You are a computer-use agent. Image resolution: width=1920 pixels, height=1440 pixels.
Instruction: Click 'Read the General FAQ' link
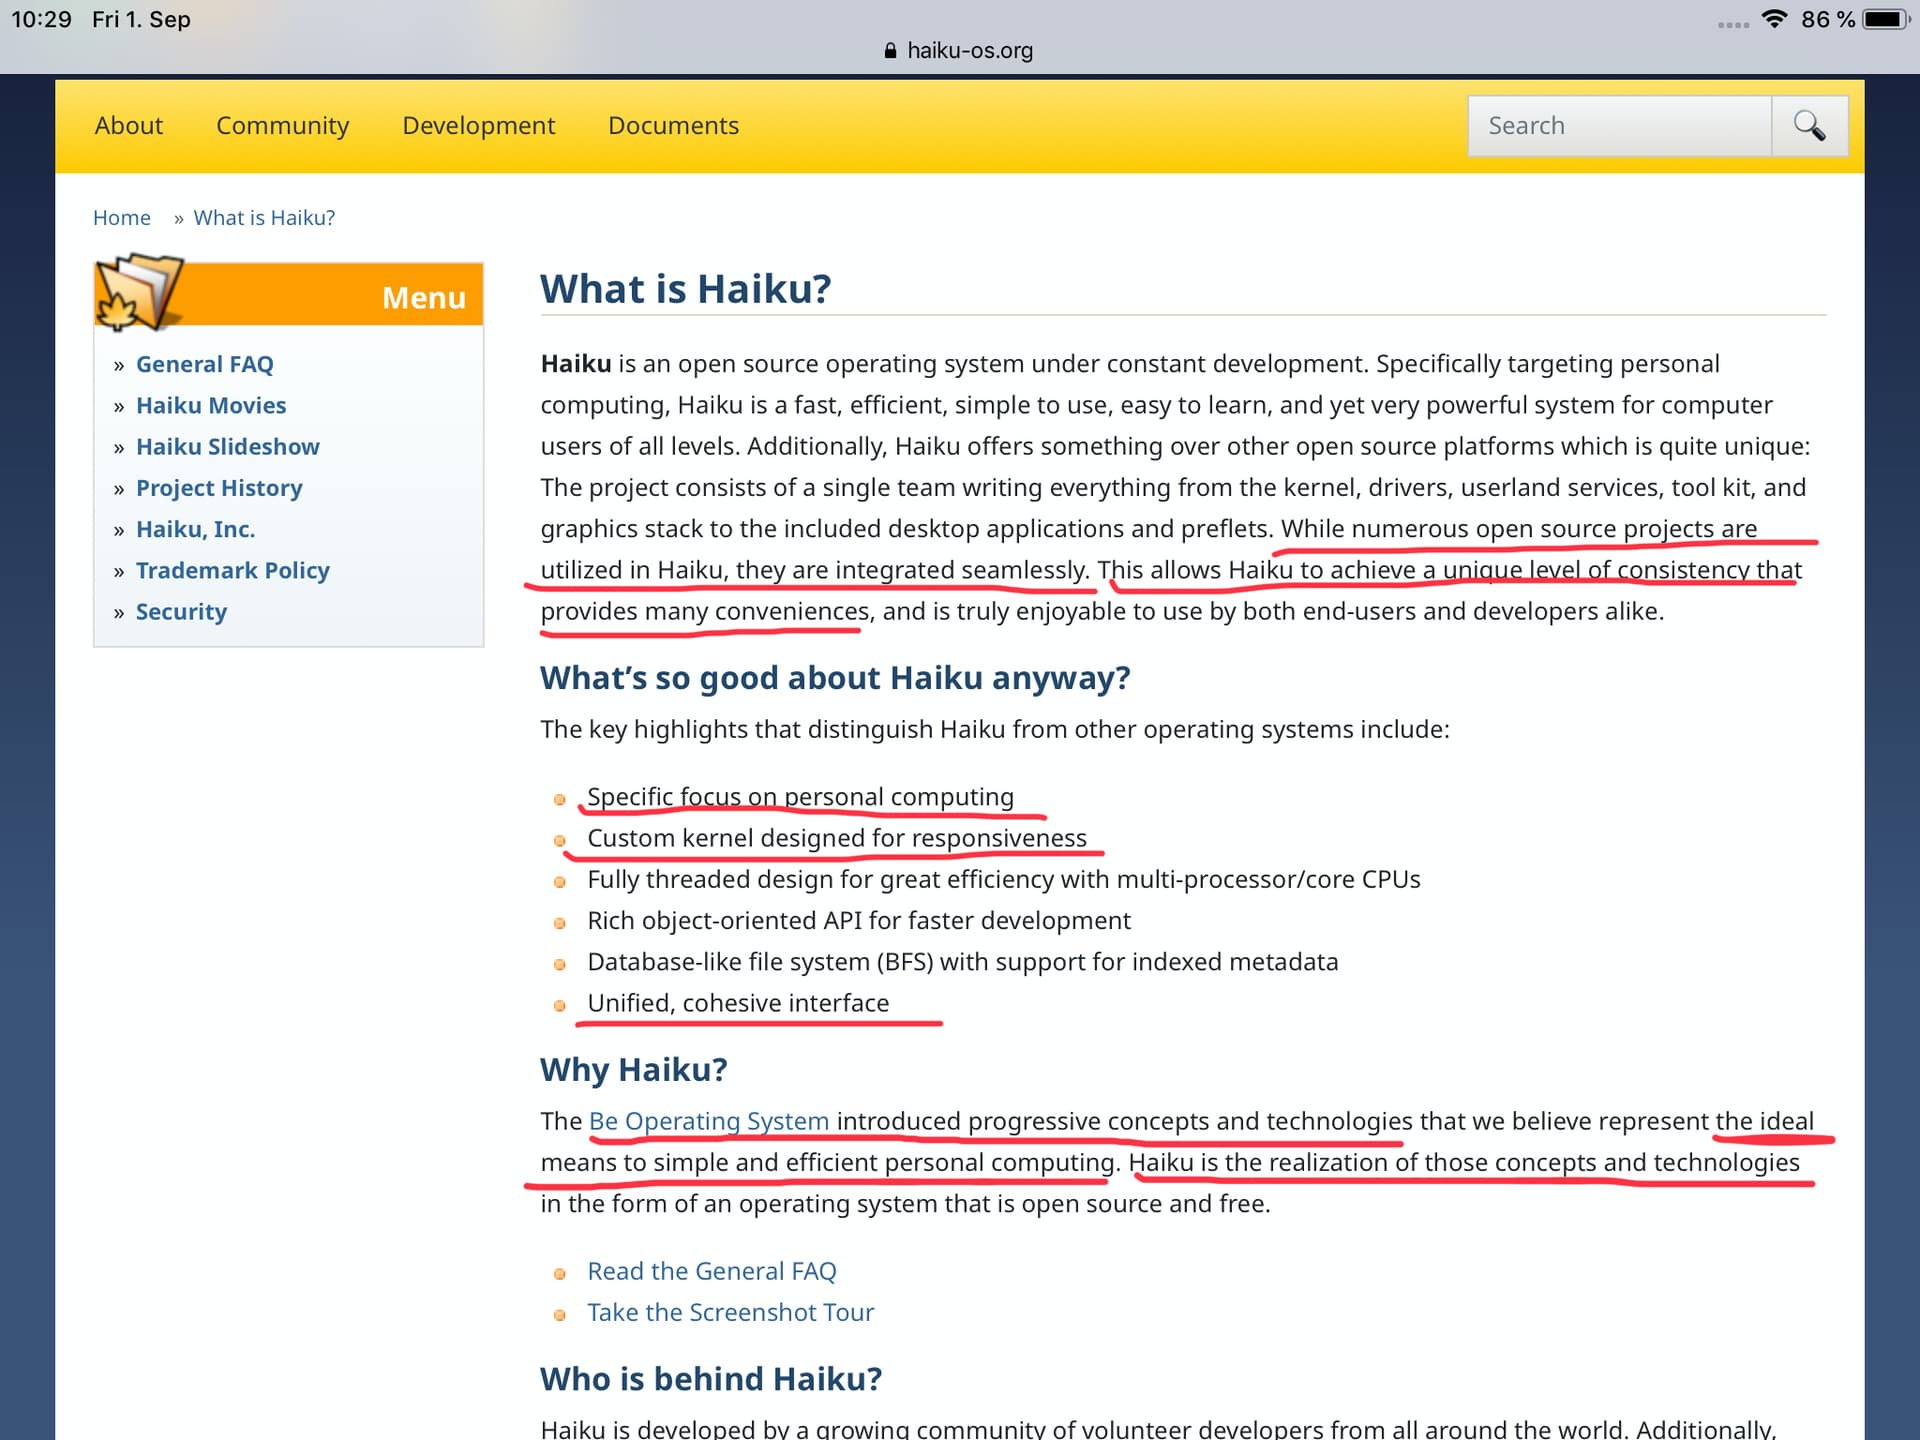(712, 1271)
